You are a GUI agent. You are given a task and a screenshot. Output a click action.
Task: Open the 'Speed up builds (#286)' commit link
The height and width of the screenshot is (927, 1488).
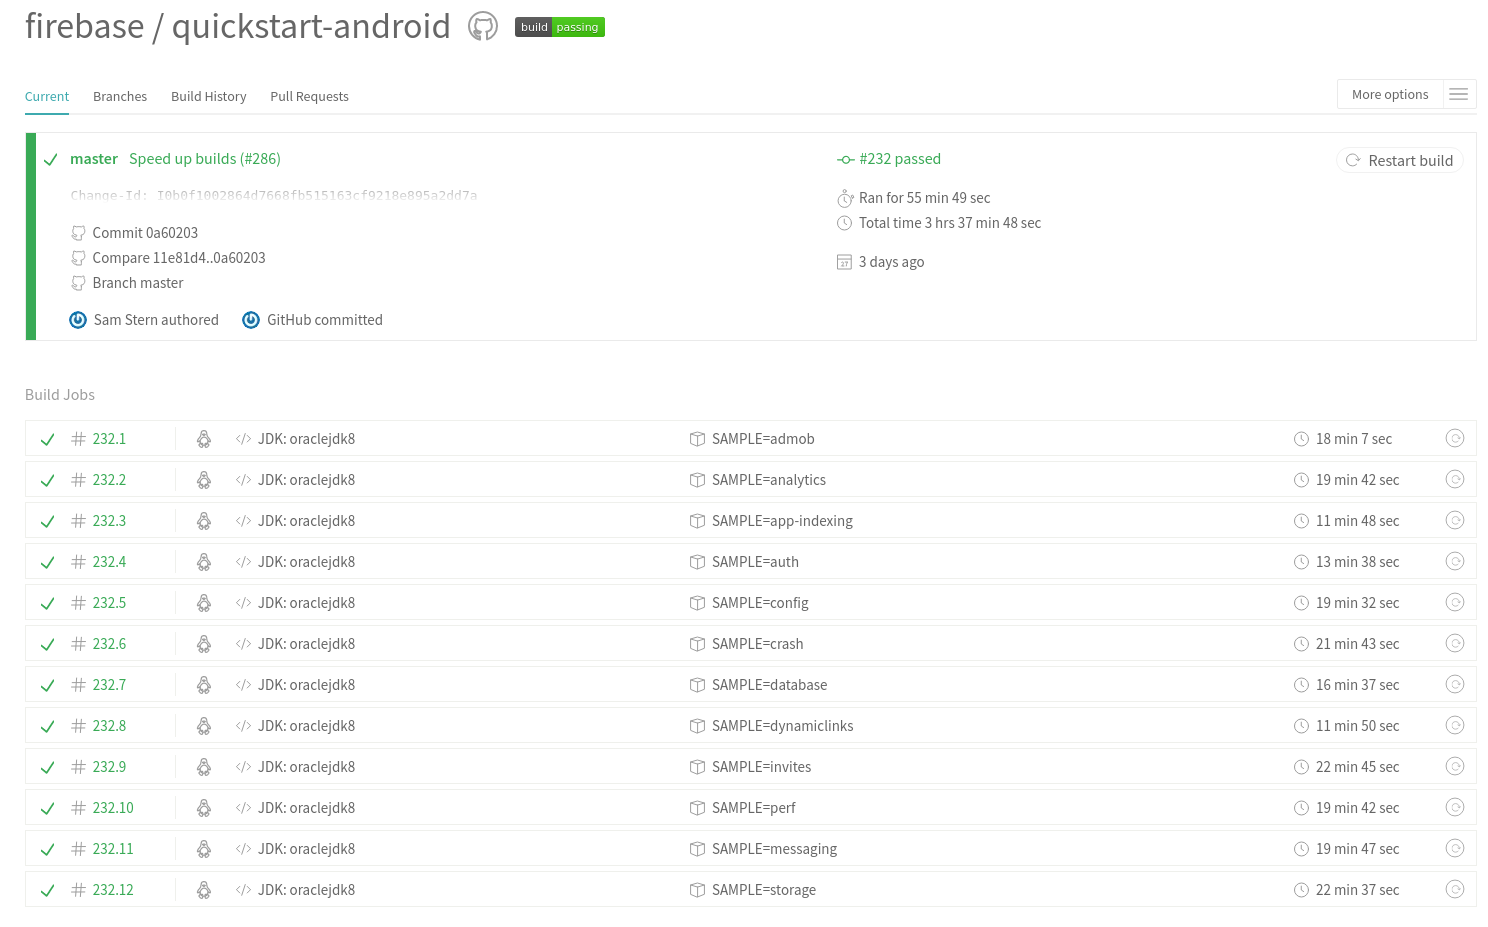204,158
